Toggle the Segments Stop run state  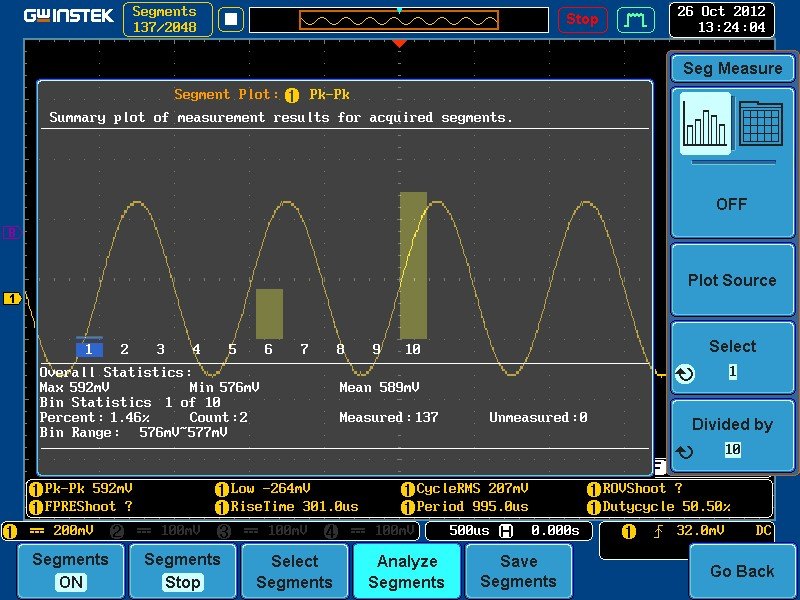coord(182,571)
